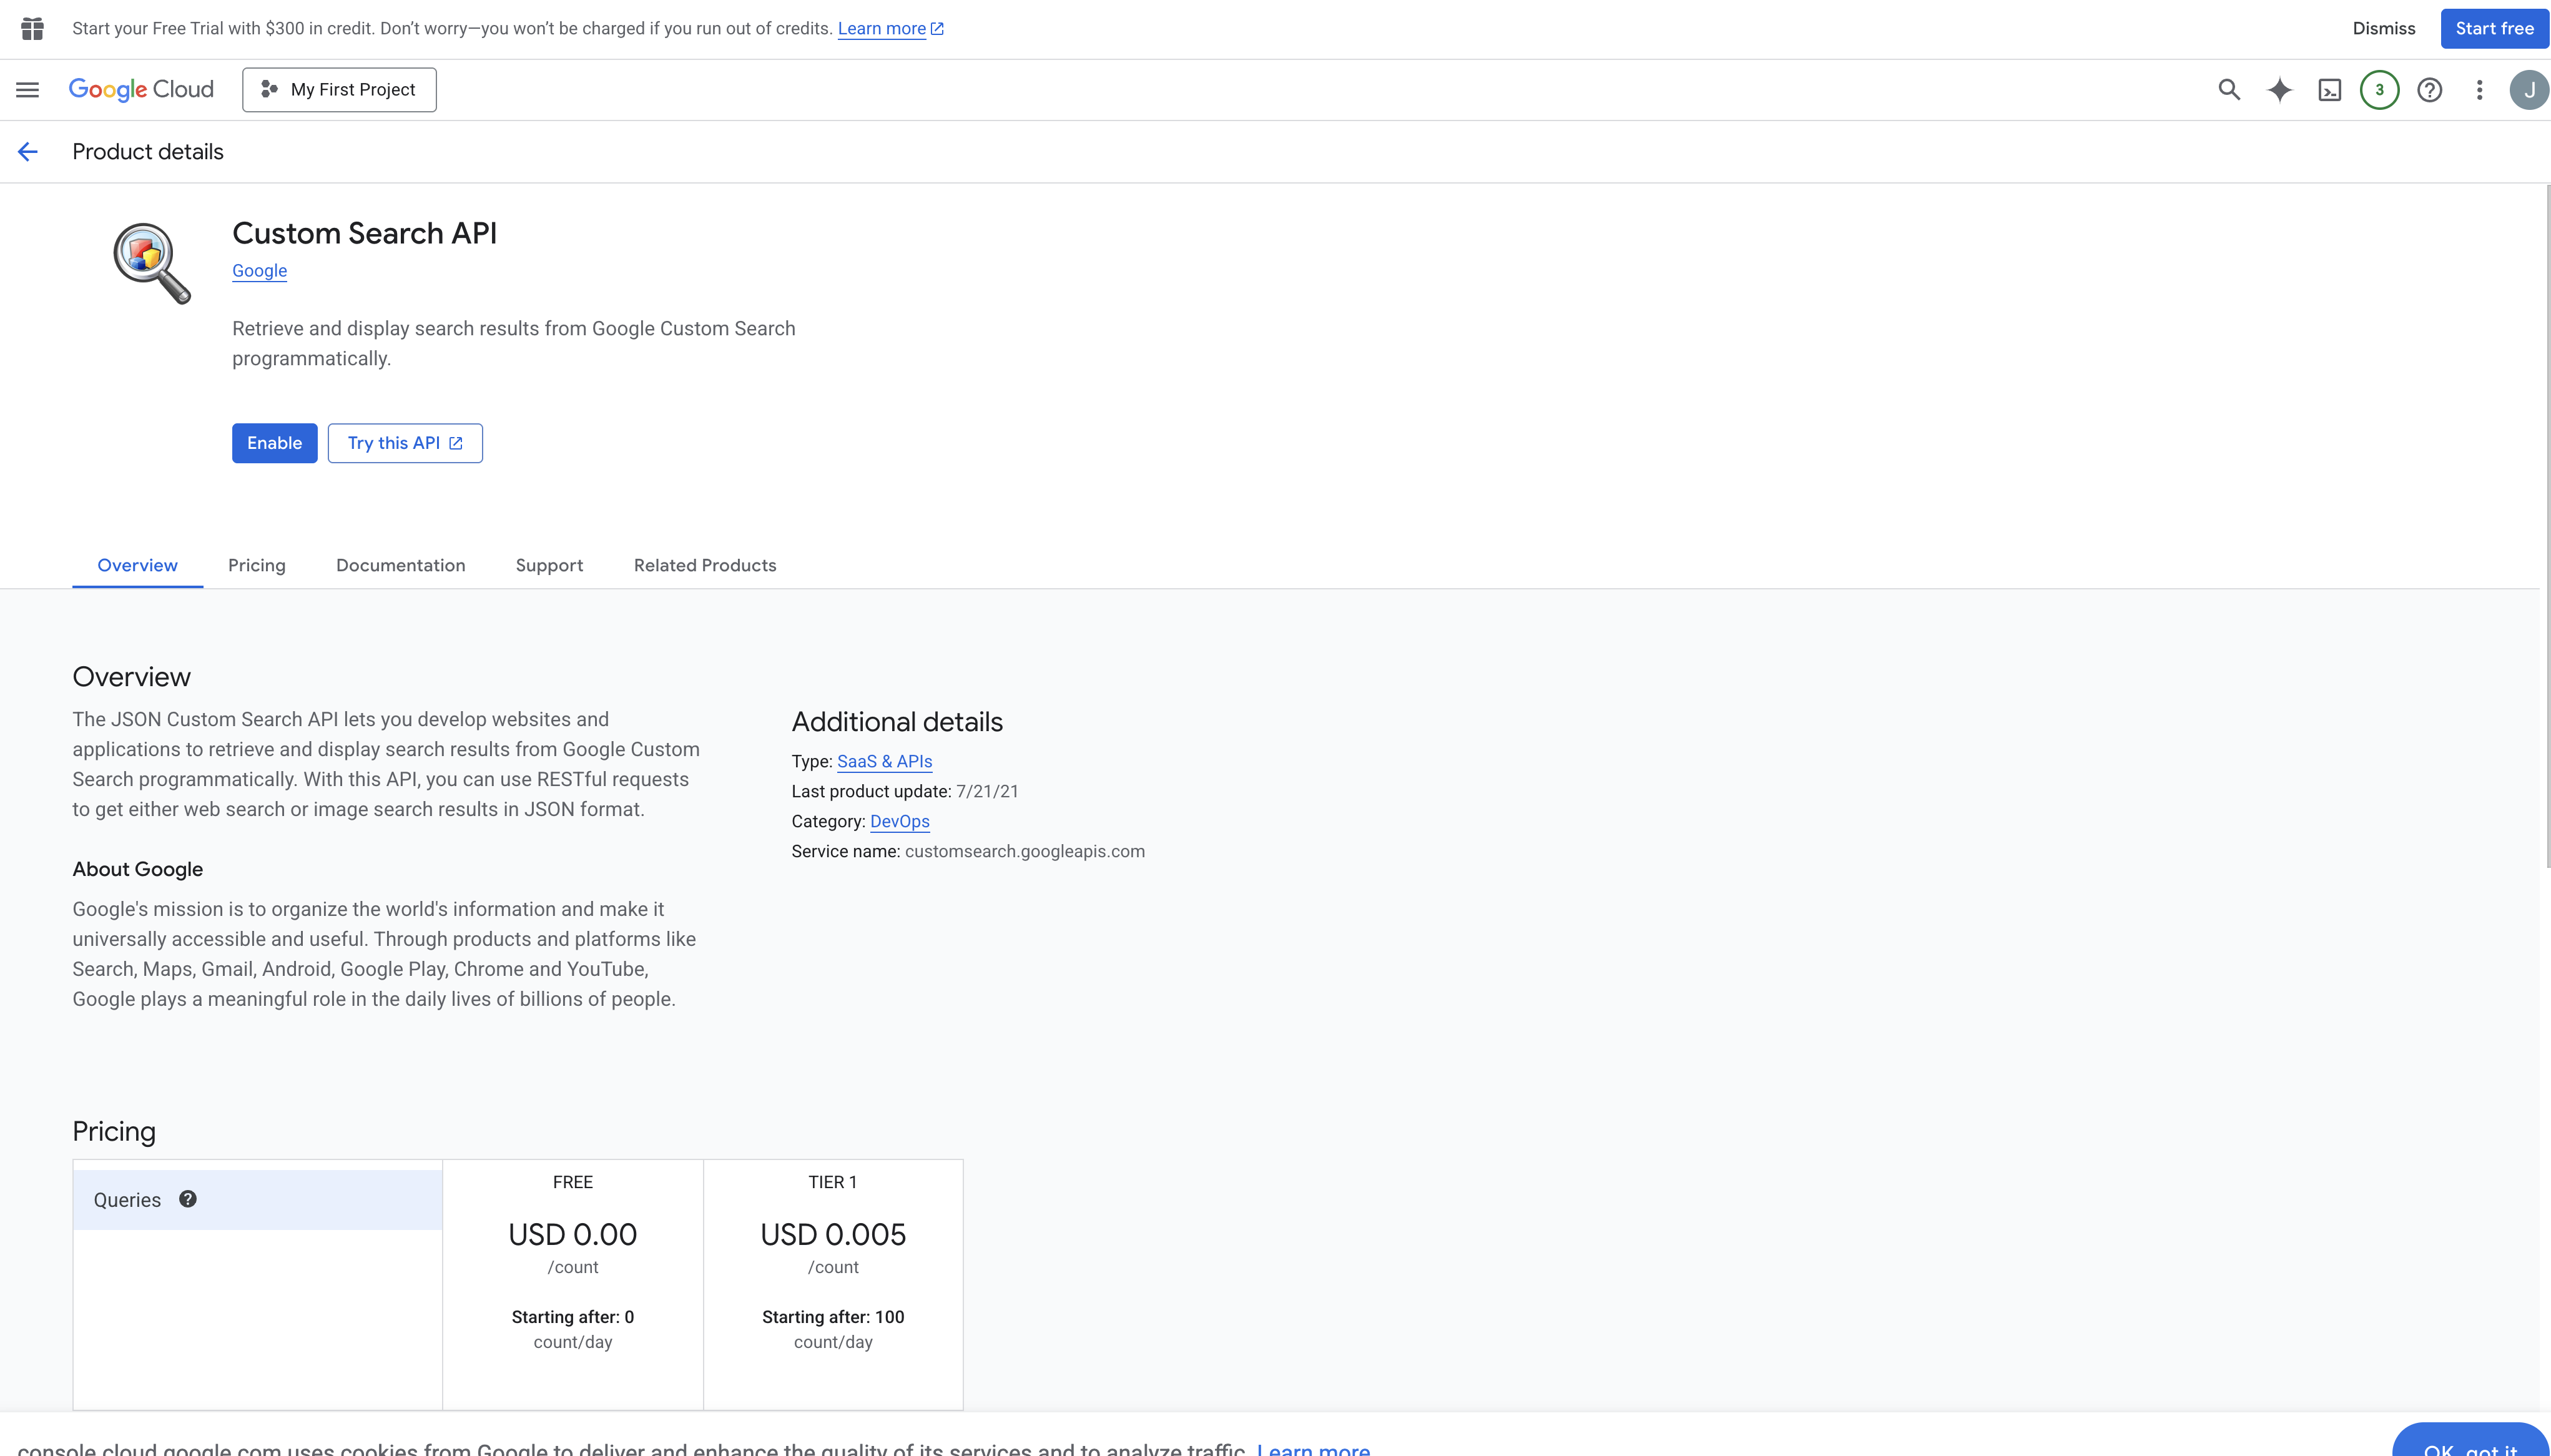Click the USD 0.00 Free price
Image resolution: width=2551 pixels, height=1456 pixels.
(x=573, y=1235)
